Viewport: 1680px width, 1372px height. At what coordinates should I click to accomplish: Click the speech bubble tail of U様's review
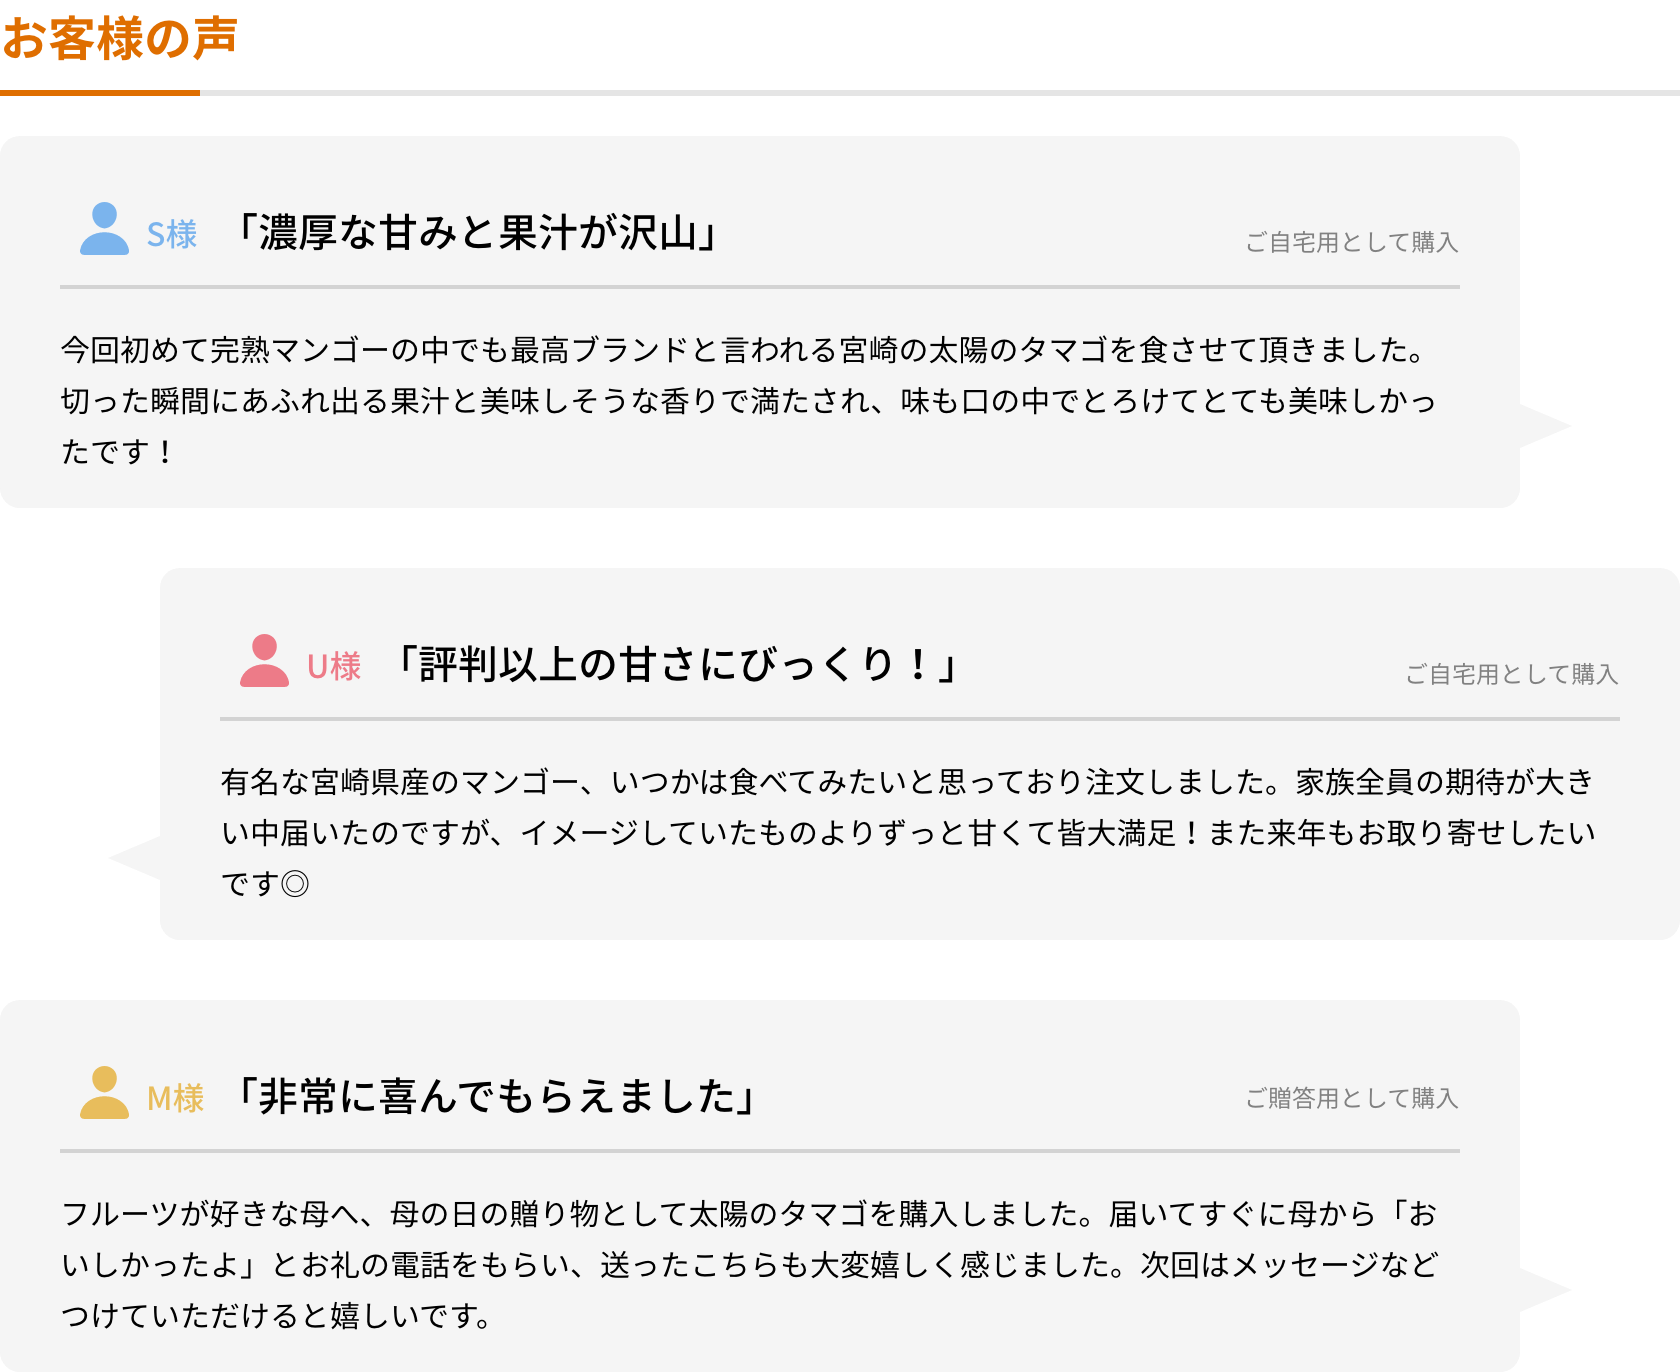(135, 858)
